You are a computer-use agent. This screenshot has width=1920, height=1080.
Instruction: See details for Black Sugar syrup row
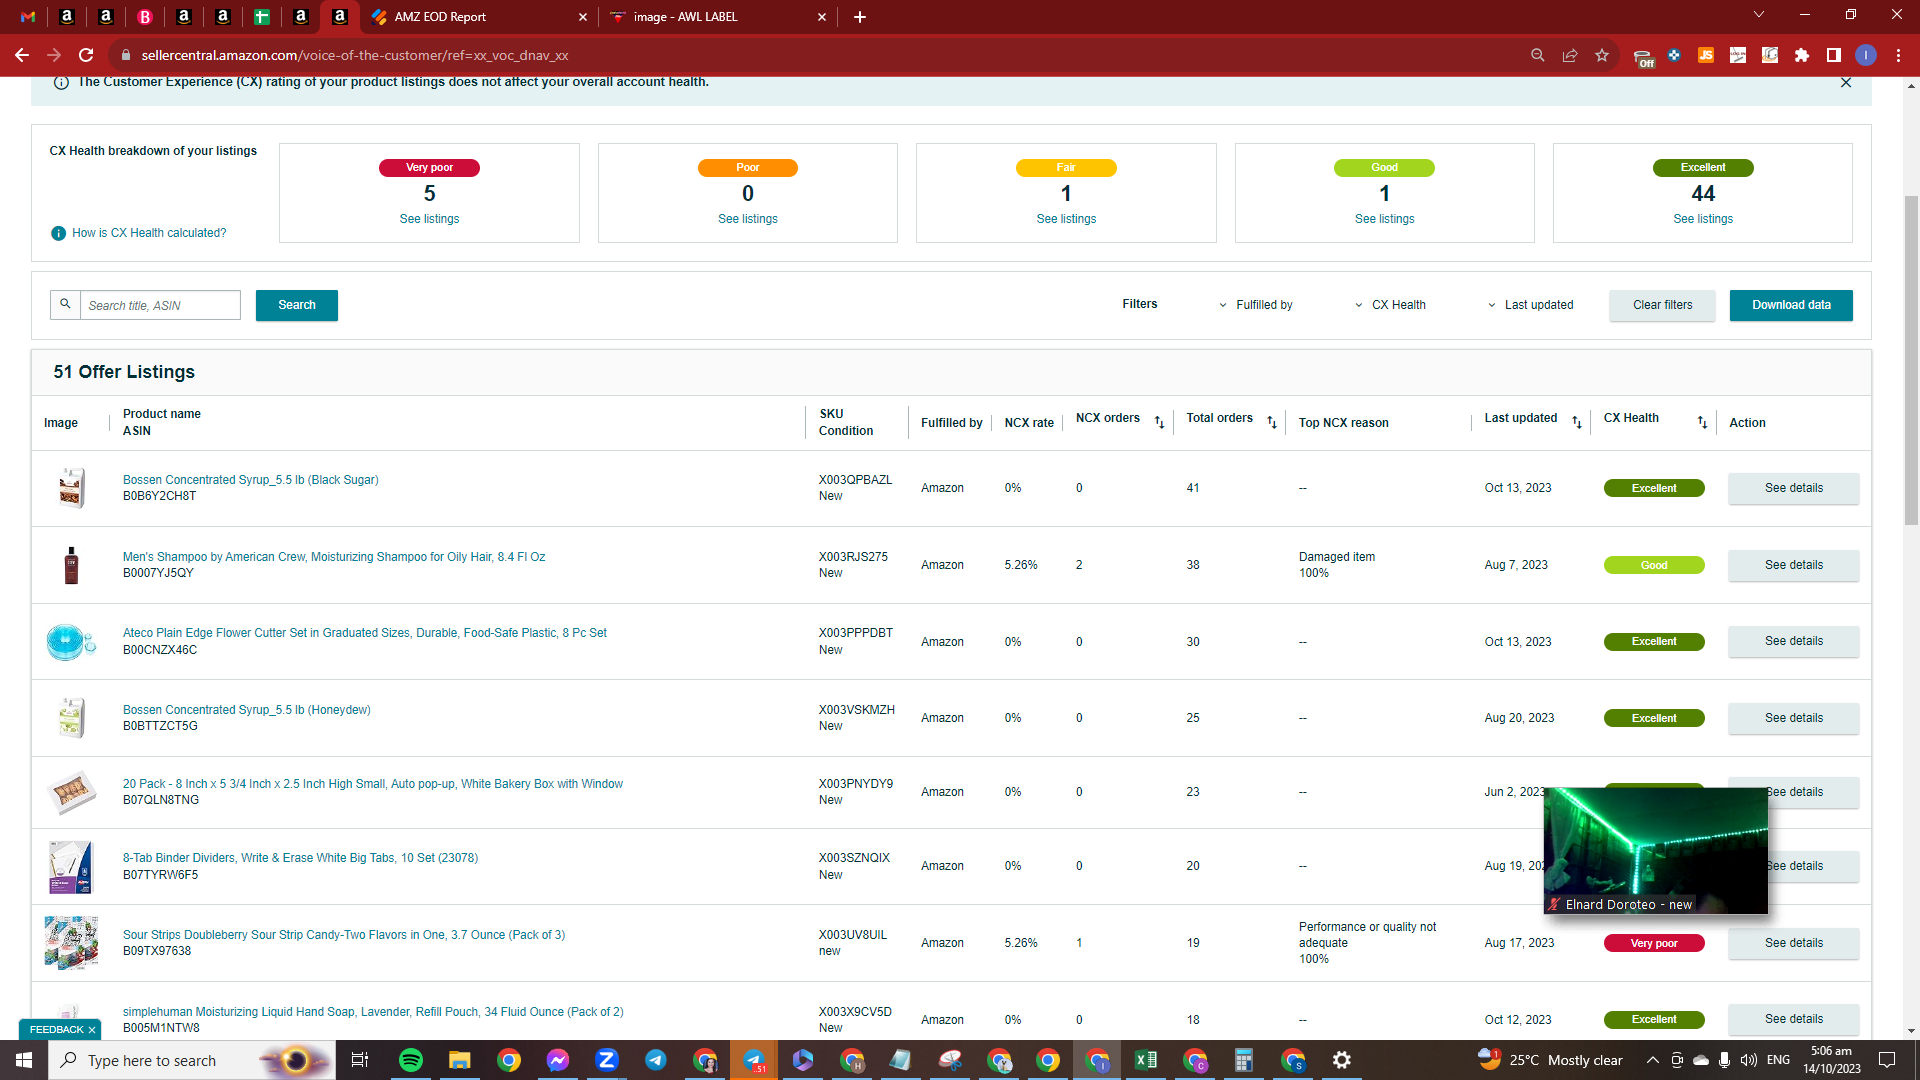coord(1793,488)
